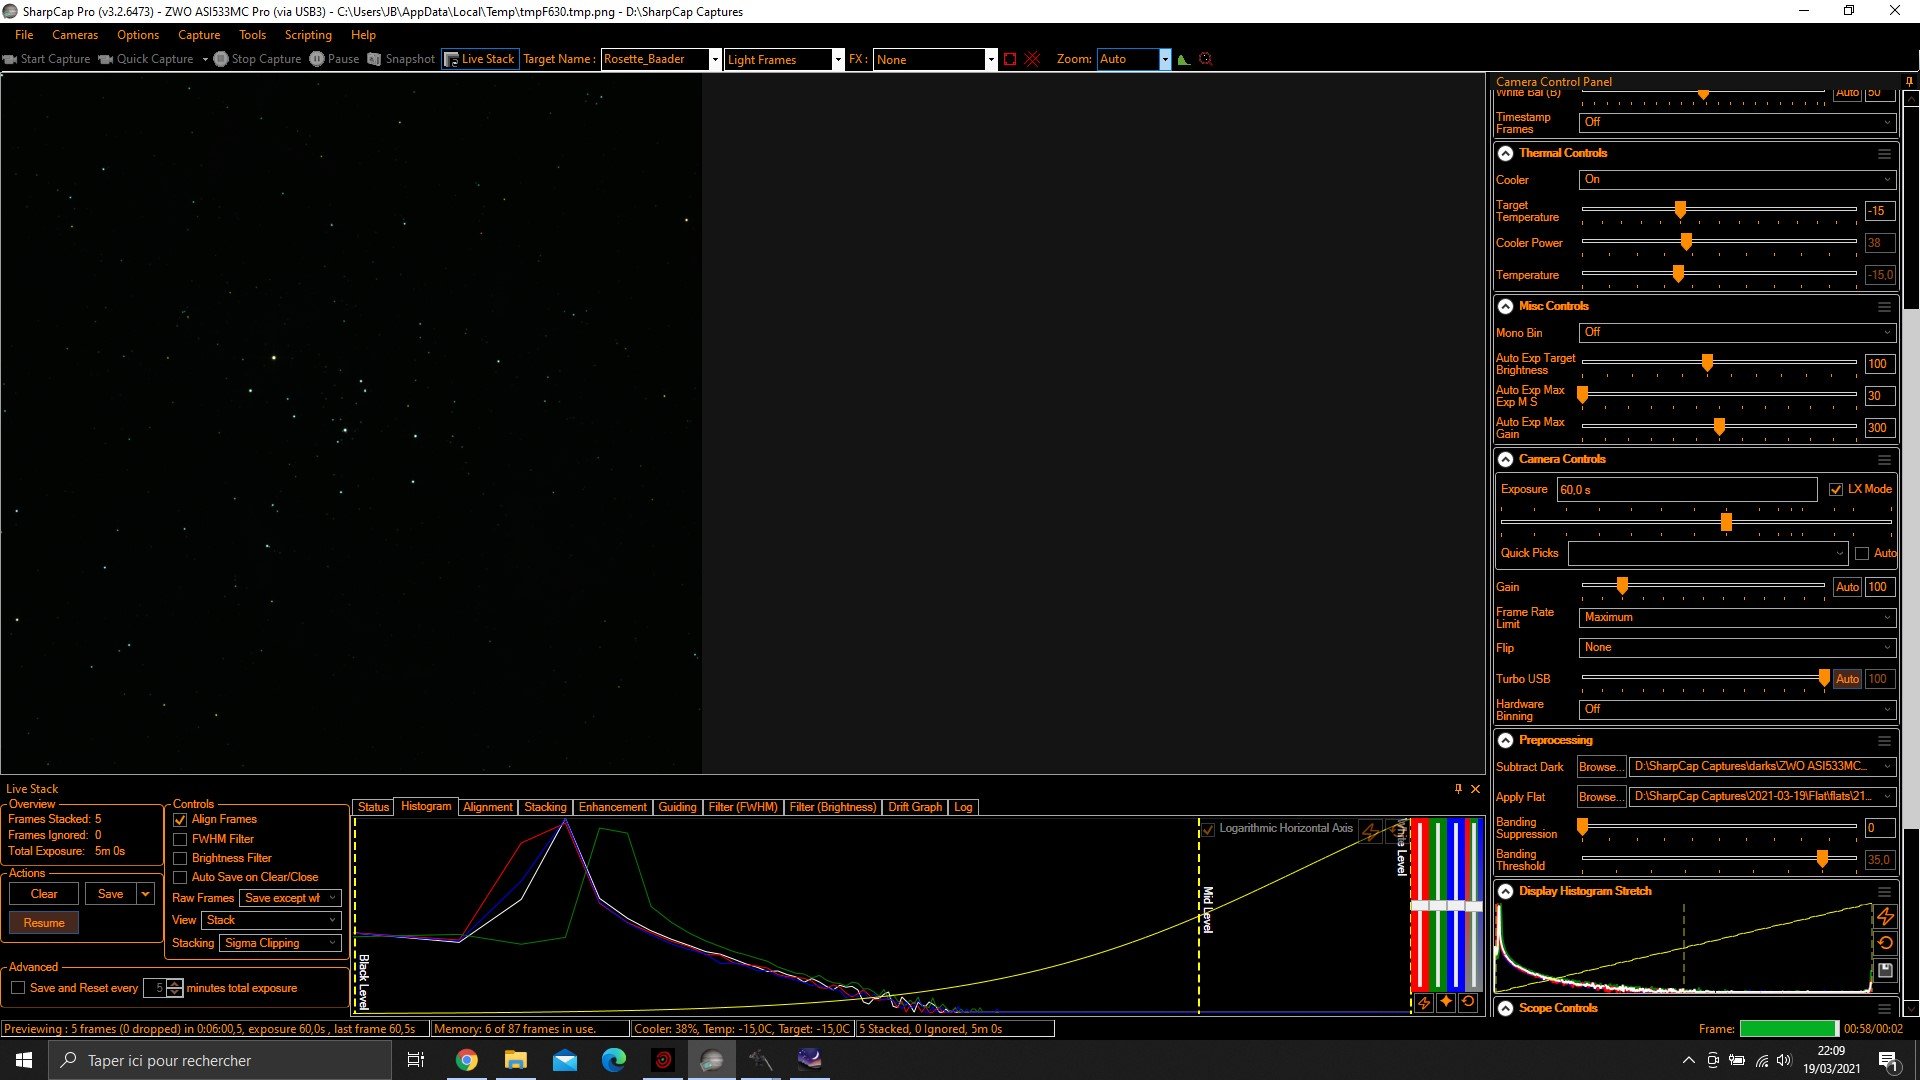The height and width of the screenshot is (1080, 1920).
Task: Stop Capture using toolbar button
Action: coord(257,59)
